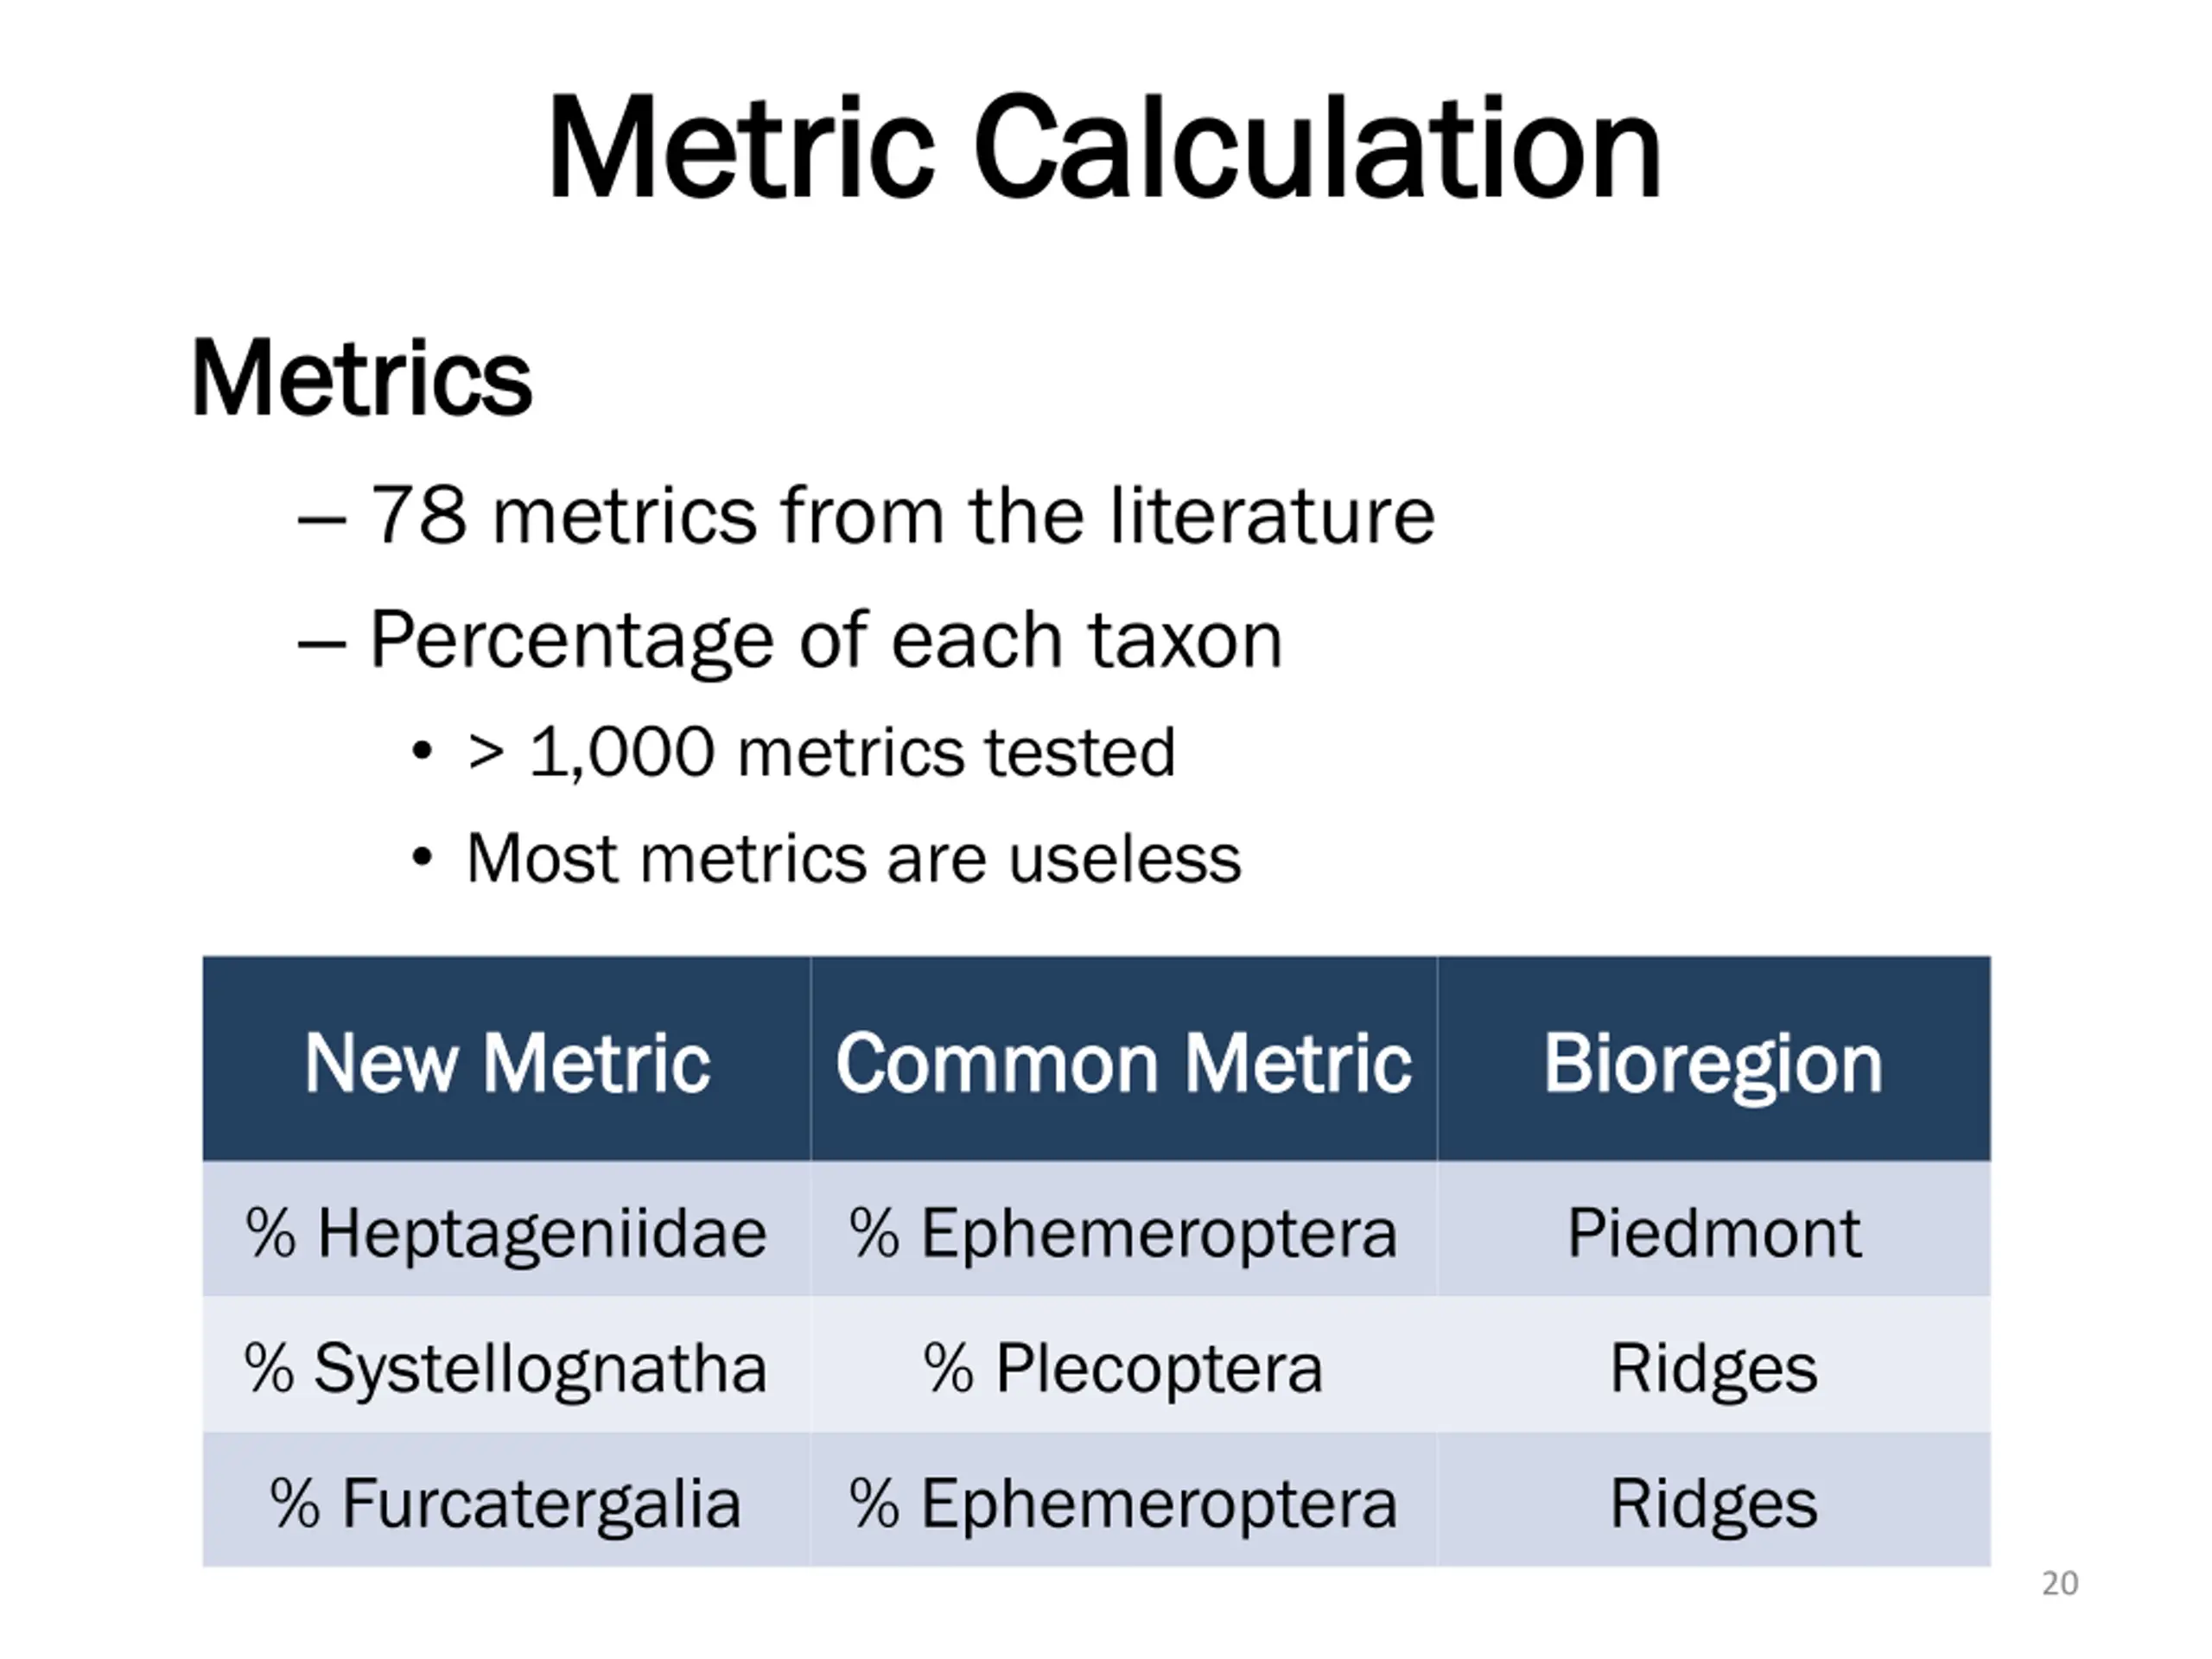
Task: Click the "Percentage of each taxon" line
Action: [826, 640]
